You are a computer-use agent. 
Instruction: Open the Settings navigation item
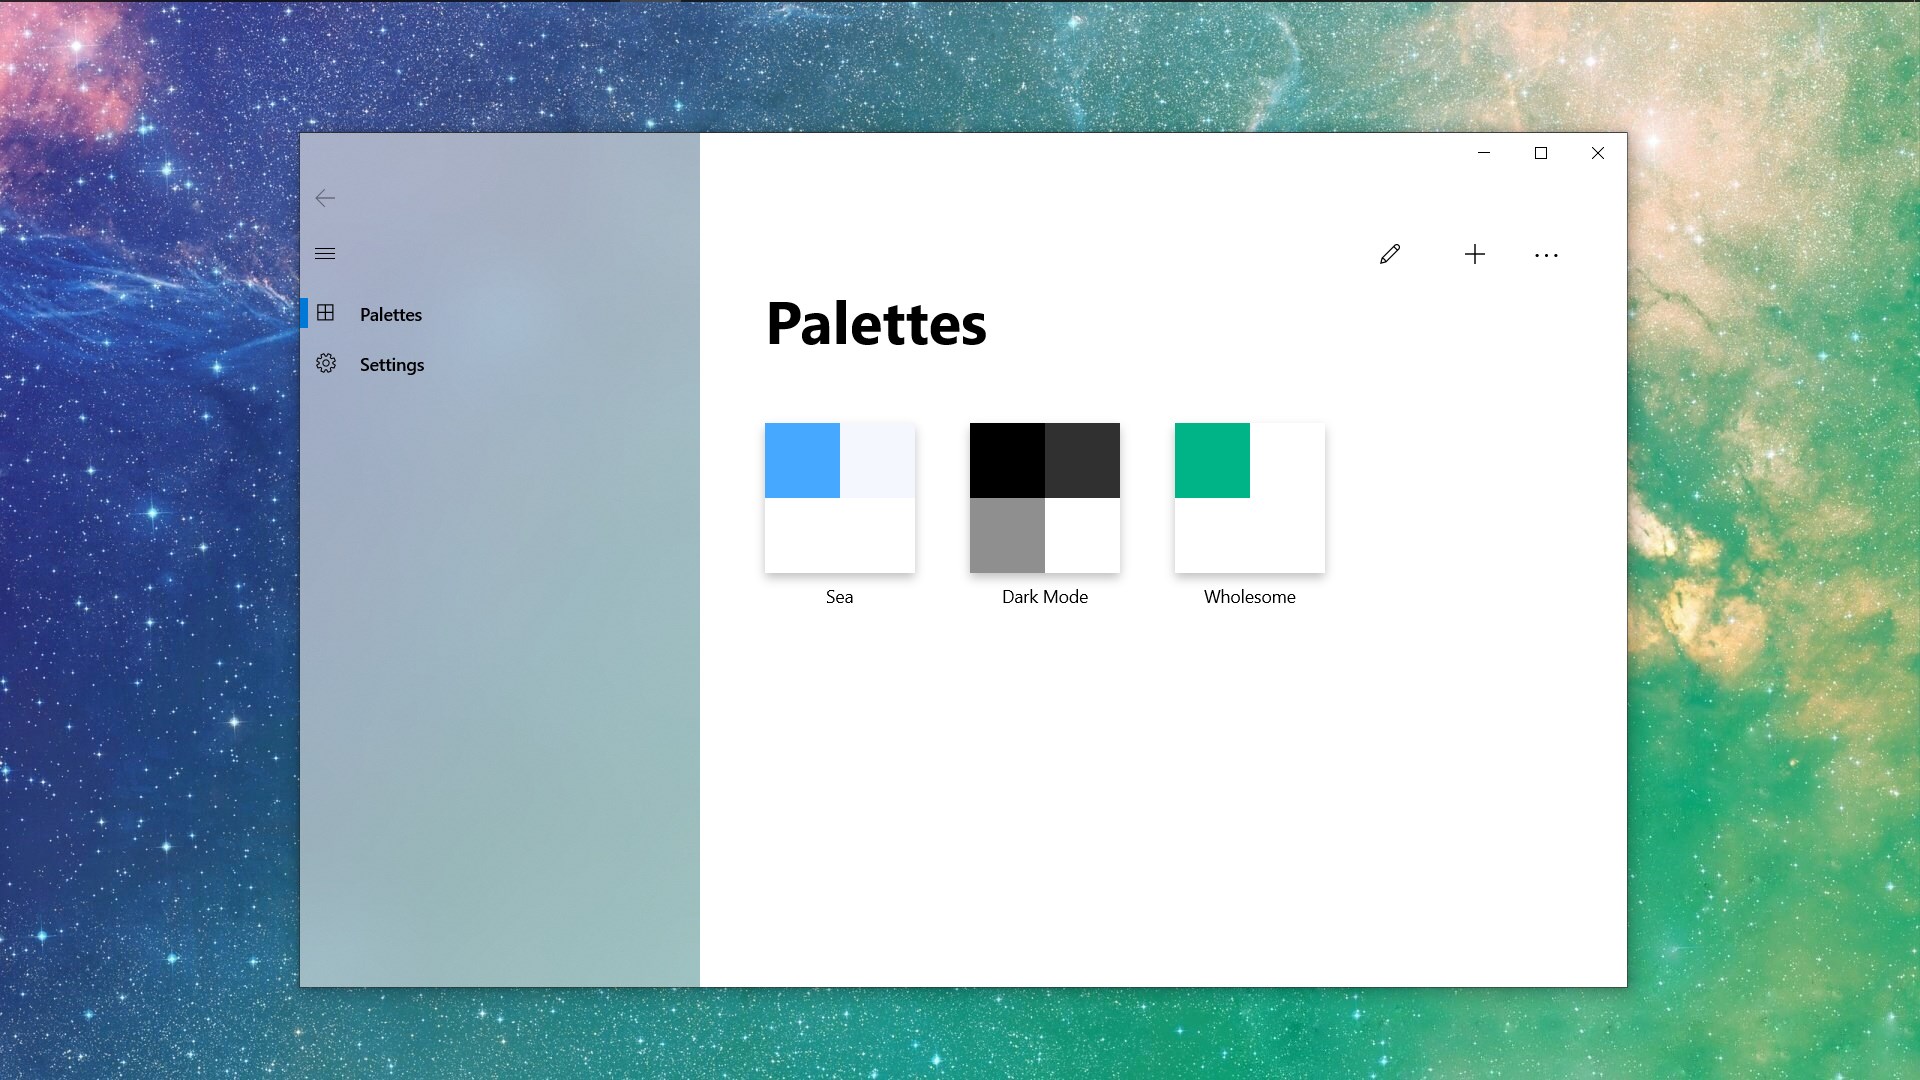(392, 365)
